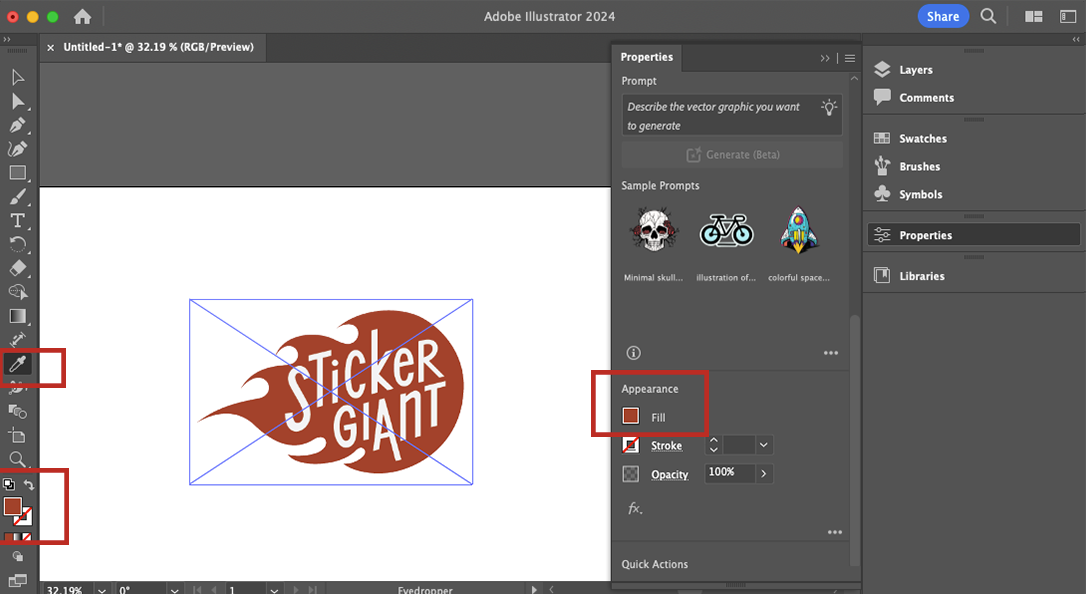Image resolution: width=1086 pixels, height=594 pixels.
Task: Open the artboard navigation dropdown
Action: [x=274, y=590]
